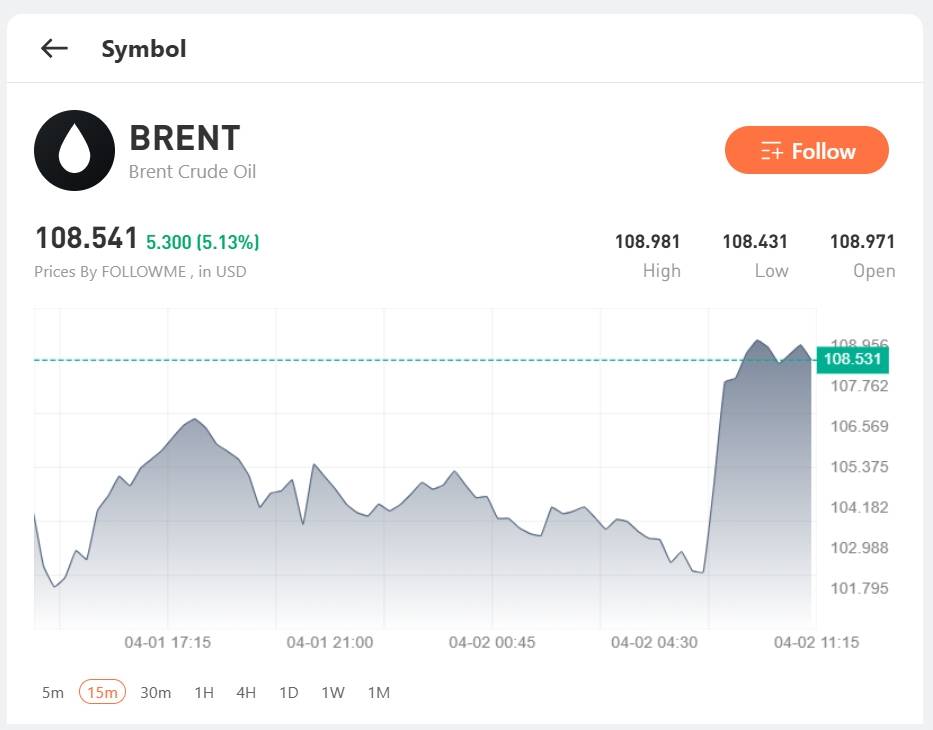Click the Low value 108.431

[755, 241]
